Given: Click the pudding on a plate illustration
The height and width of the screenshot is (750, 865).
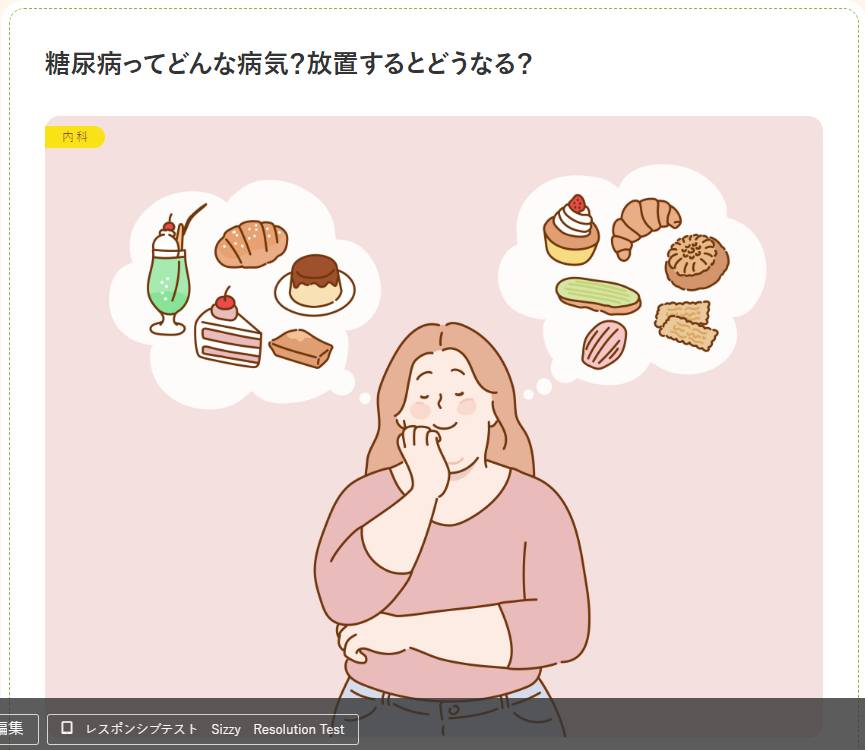Looking at the screenshot, I should (314, 285).
